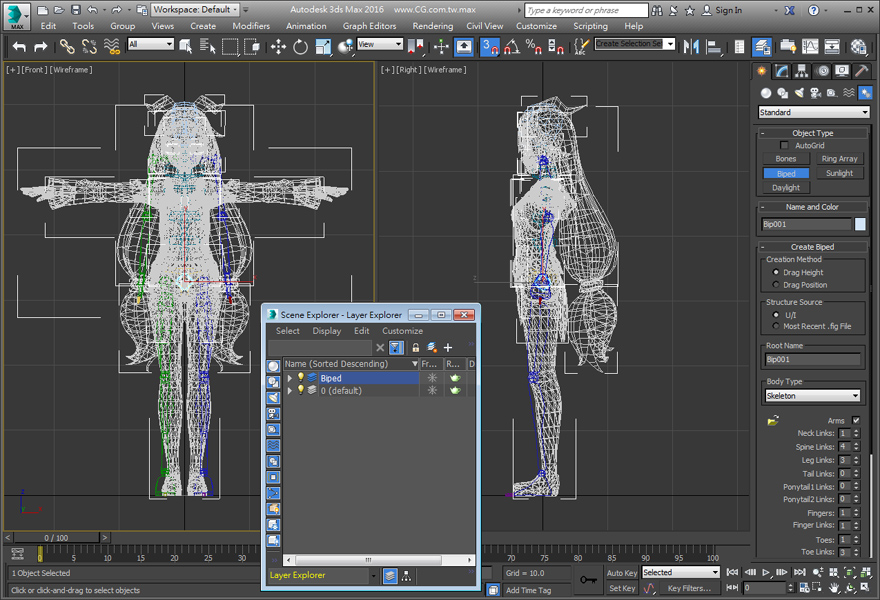Click the Daylight button
Screen dimensions: 880x600
click(786, 187)
